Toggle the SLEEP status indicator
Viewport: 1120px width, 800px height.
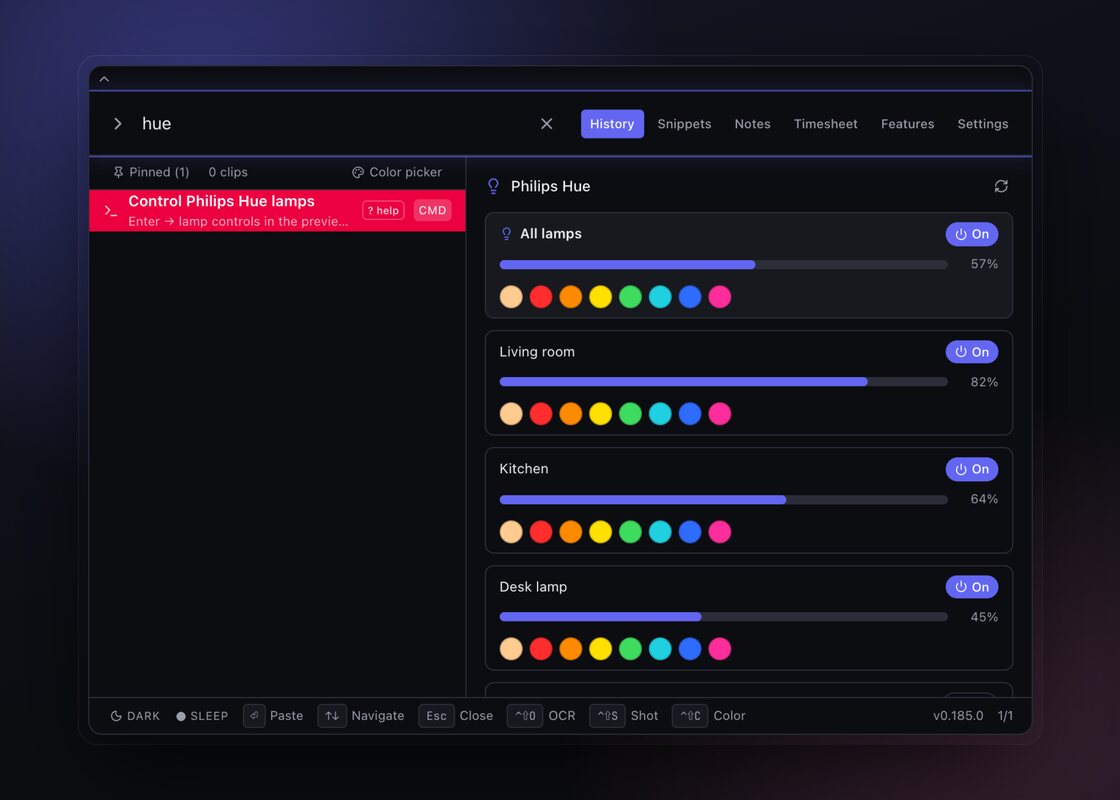202,716
